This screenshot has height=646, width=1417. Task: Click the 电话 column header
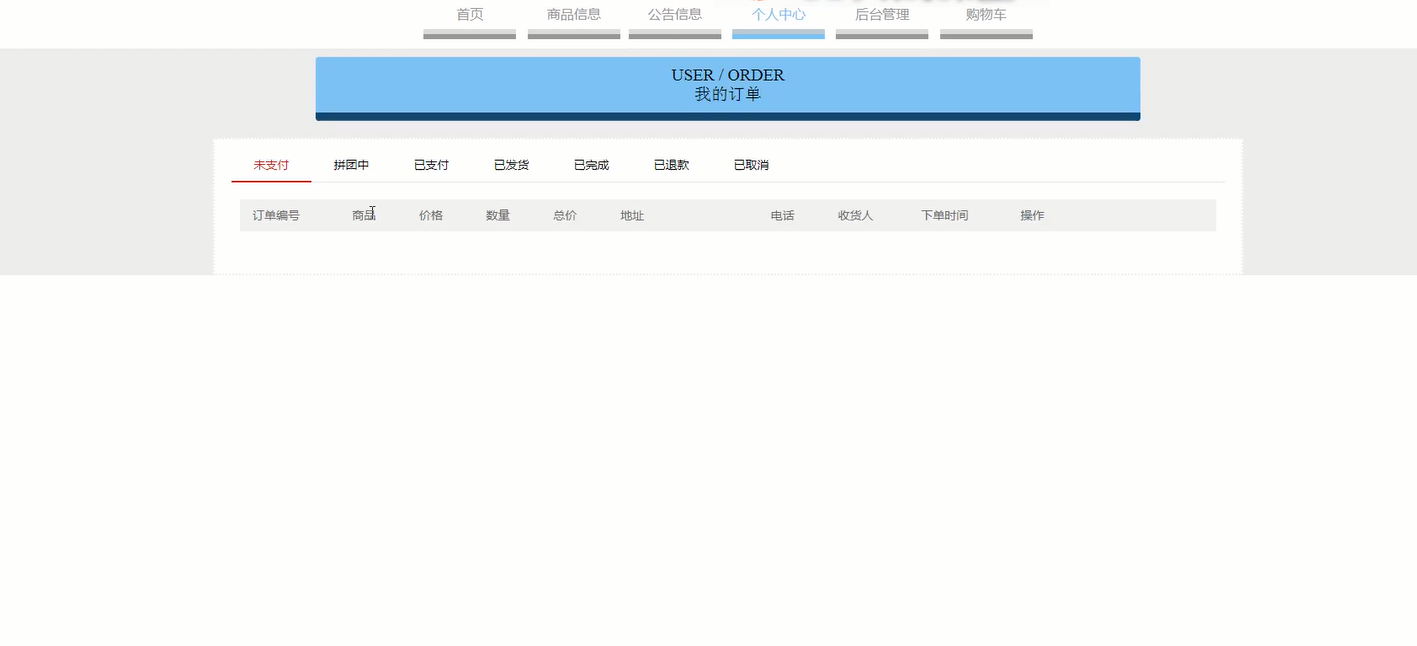coord(783,215)
